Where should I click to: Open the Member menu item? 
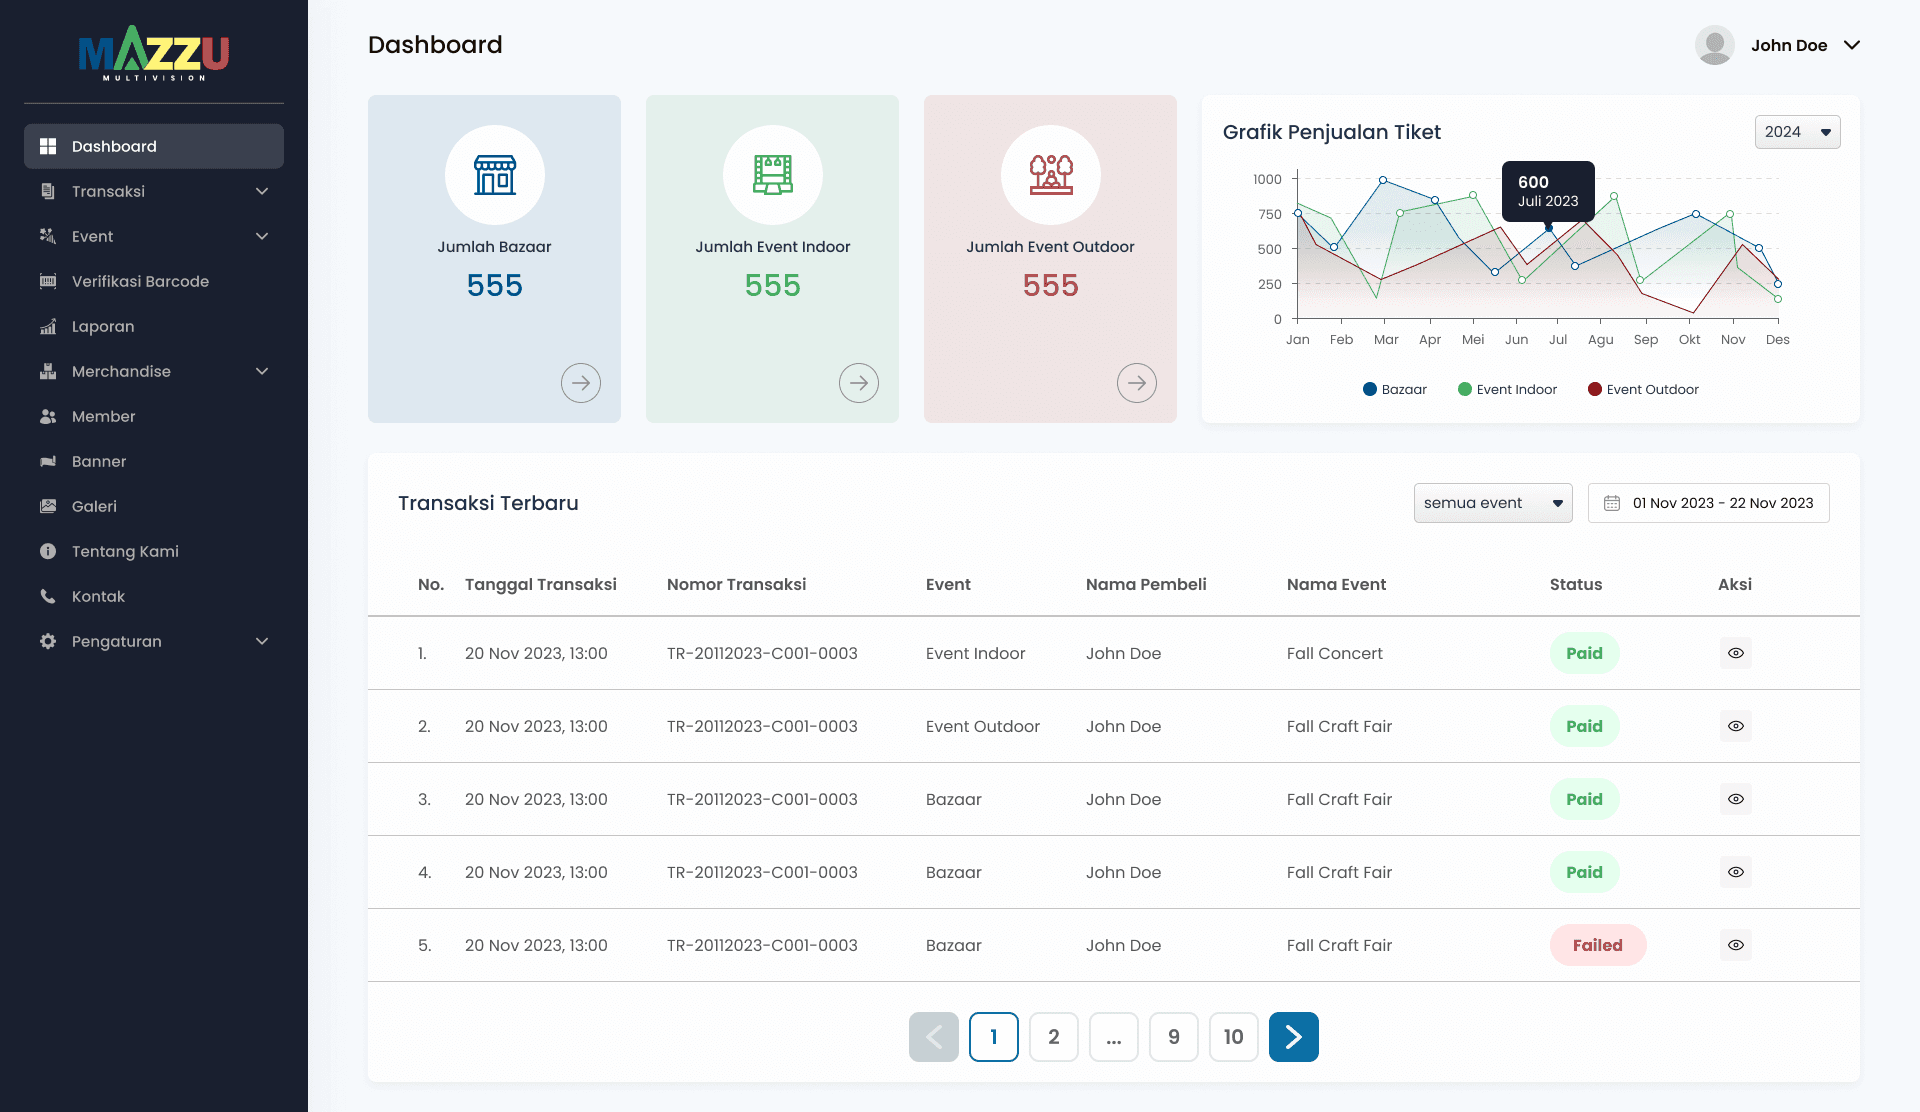pyautogui.click(x=103, y=416)
